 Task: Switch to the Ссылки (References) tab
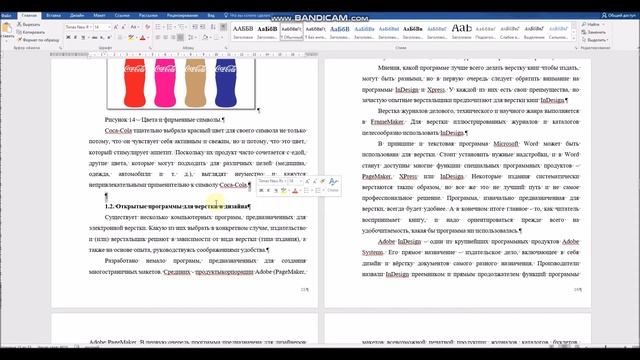[122, 16]
